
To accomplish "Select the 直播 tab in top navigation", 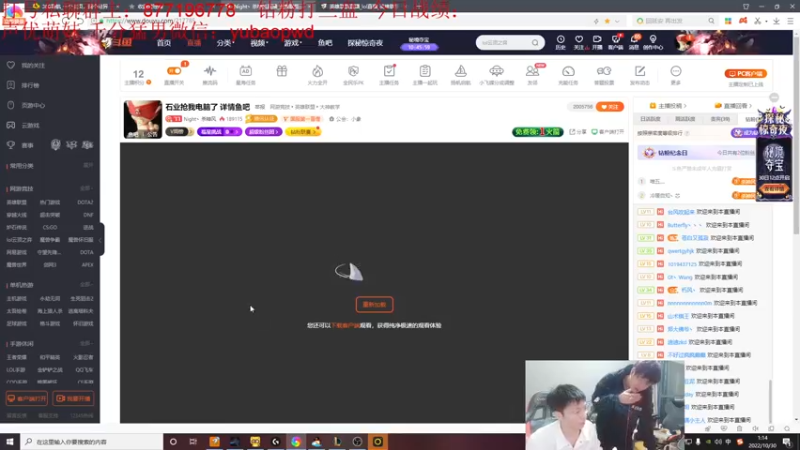I will tap(194, 43).
